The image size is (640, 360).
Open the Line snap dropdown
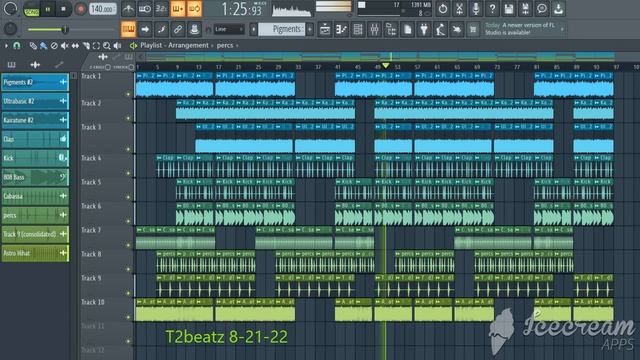pos(229,29)
